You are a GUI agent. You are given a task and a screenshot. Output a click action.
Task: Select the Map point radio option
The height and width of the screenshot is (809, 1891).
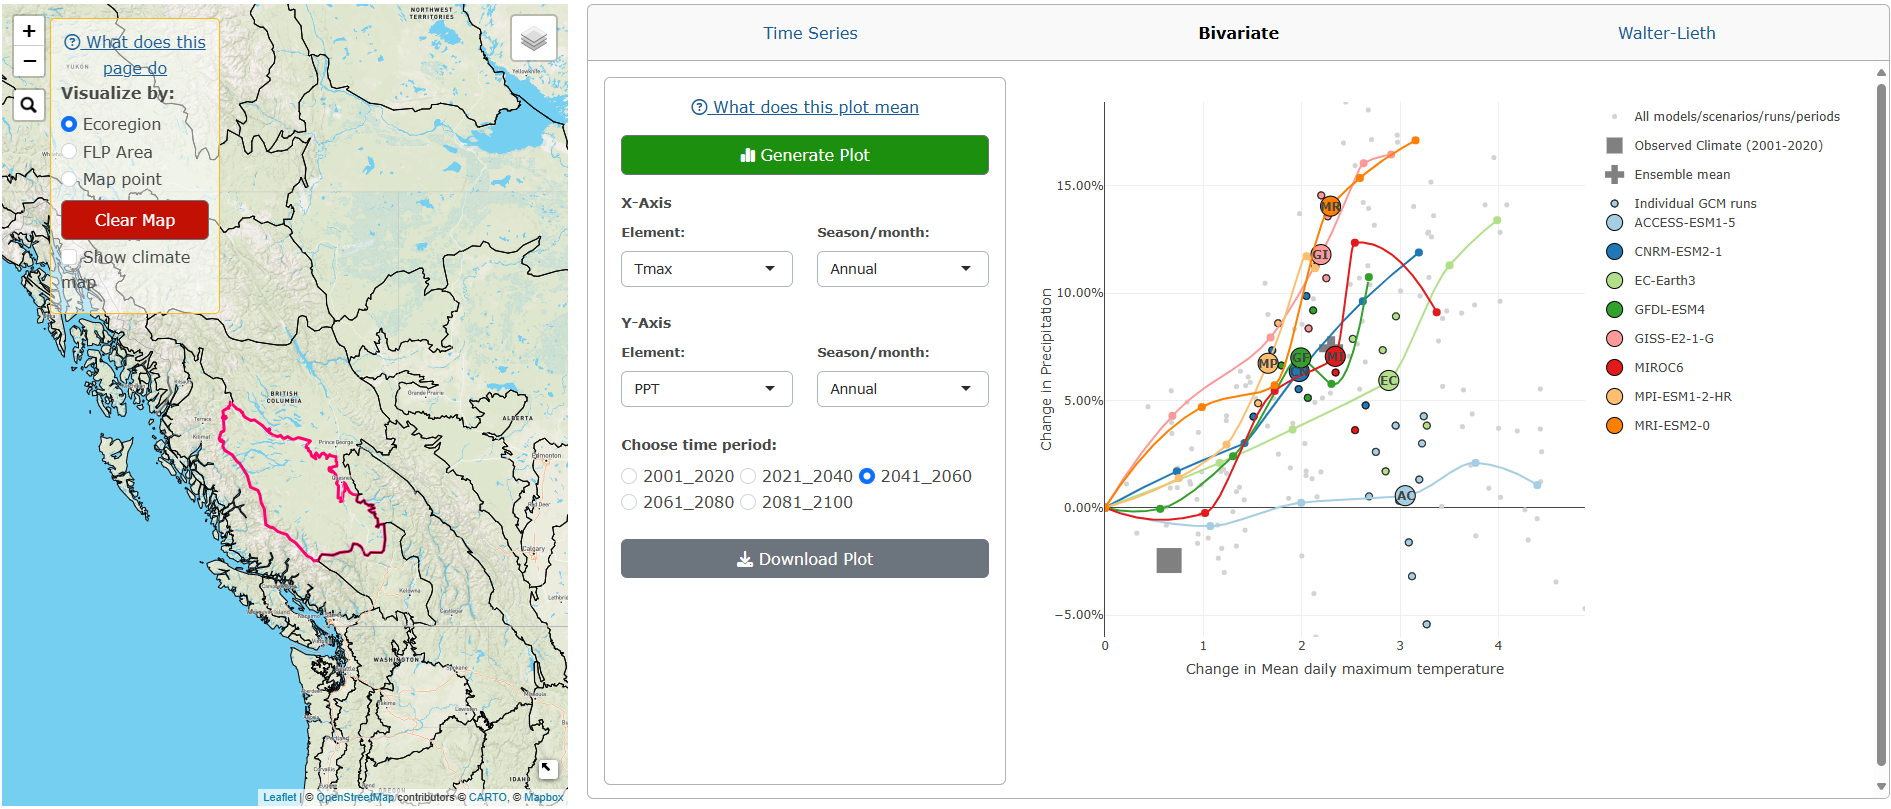69,179
